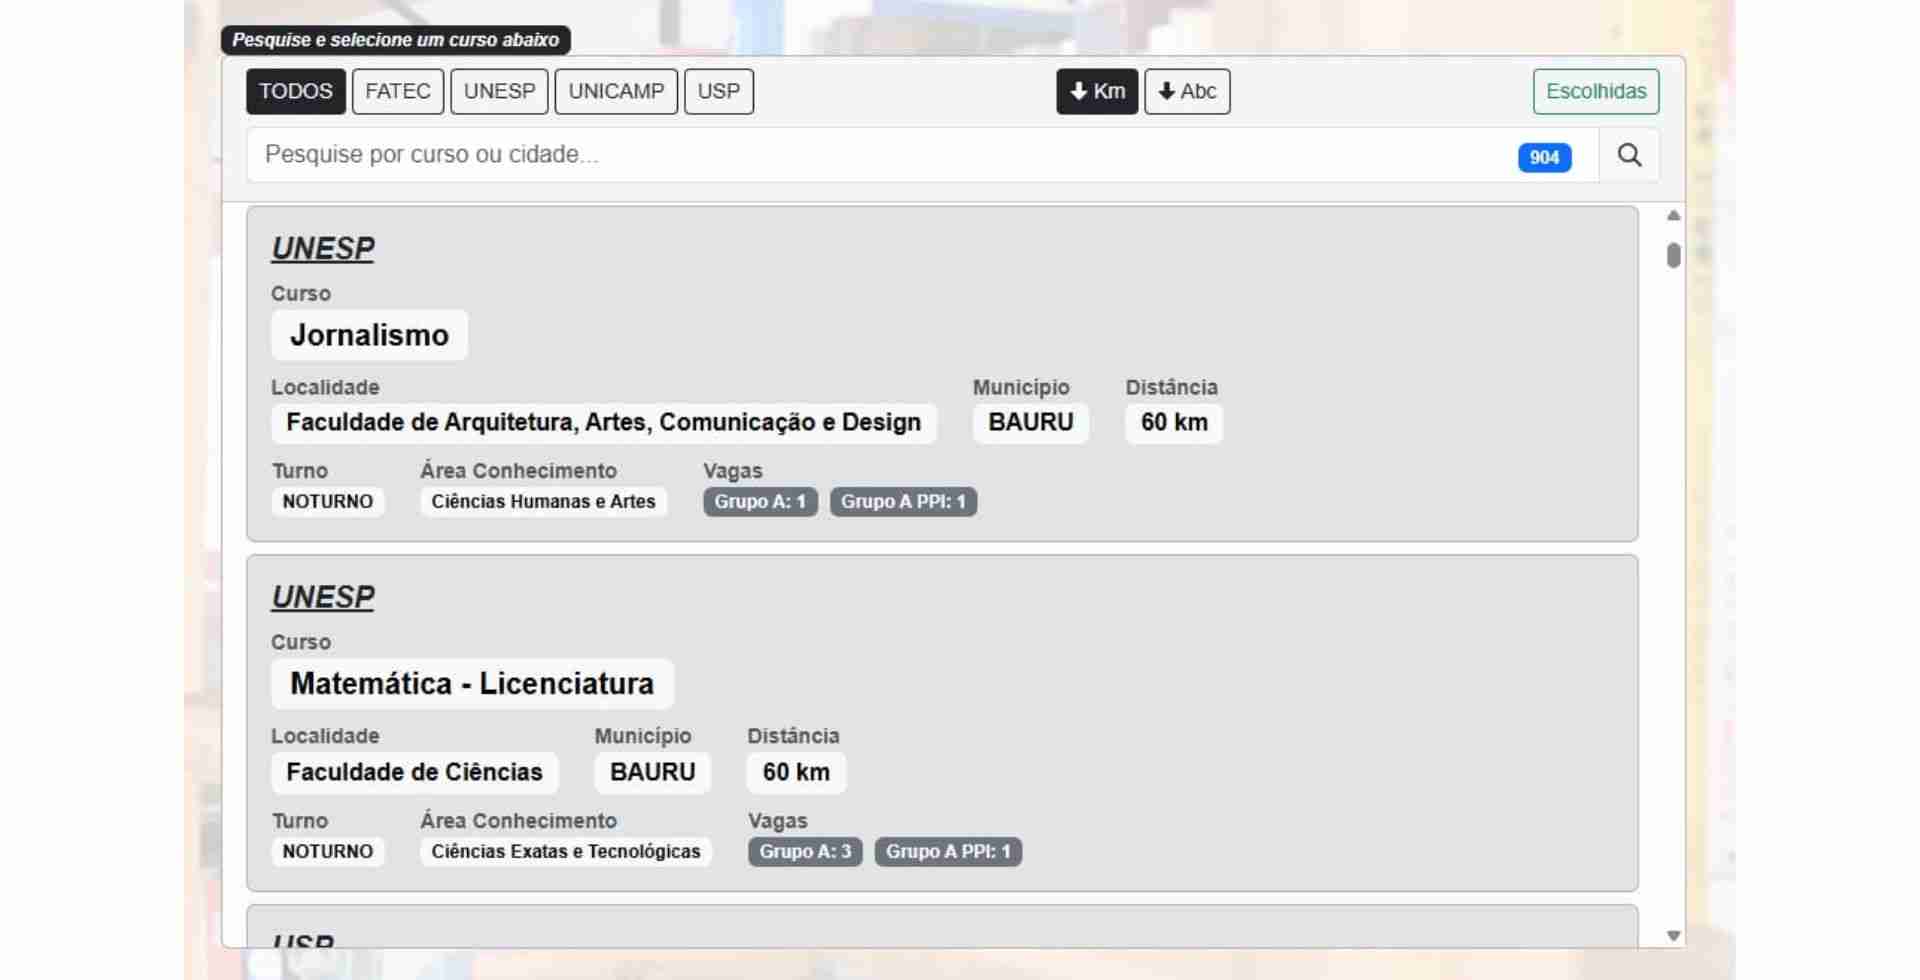
Task: Sort courses by distance with Km button
Action: point(1096,91)
